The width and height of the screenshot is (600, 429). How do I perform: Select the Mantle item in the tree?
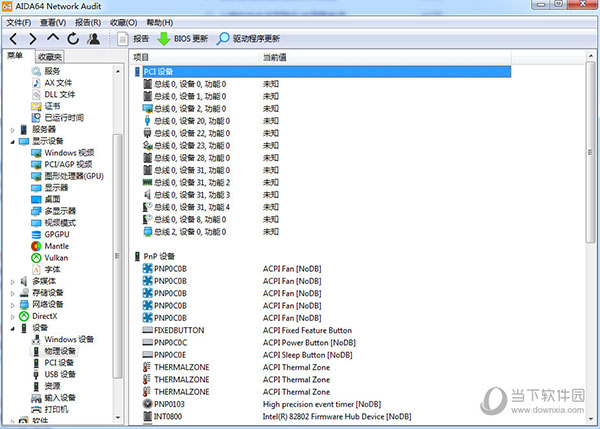click(56, 245)
